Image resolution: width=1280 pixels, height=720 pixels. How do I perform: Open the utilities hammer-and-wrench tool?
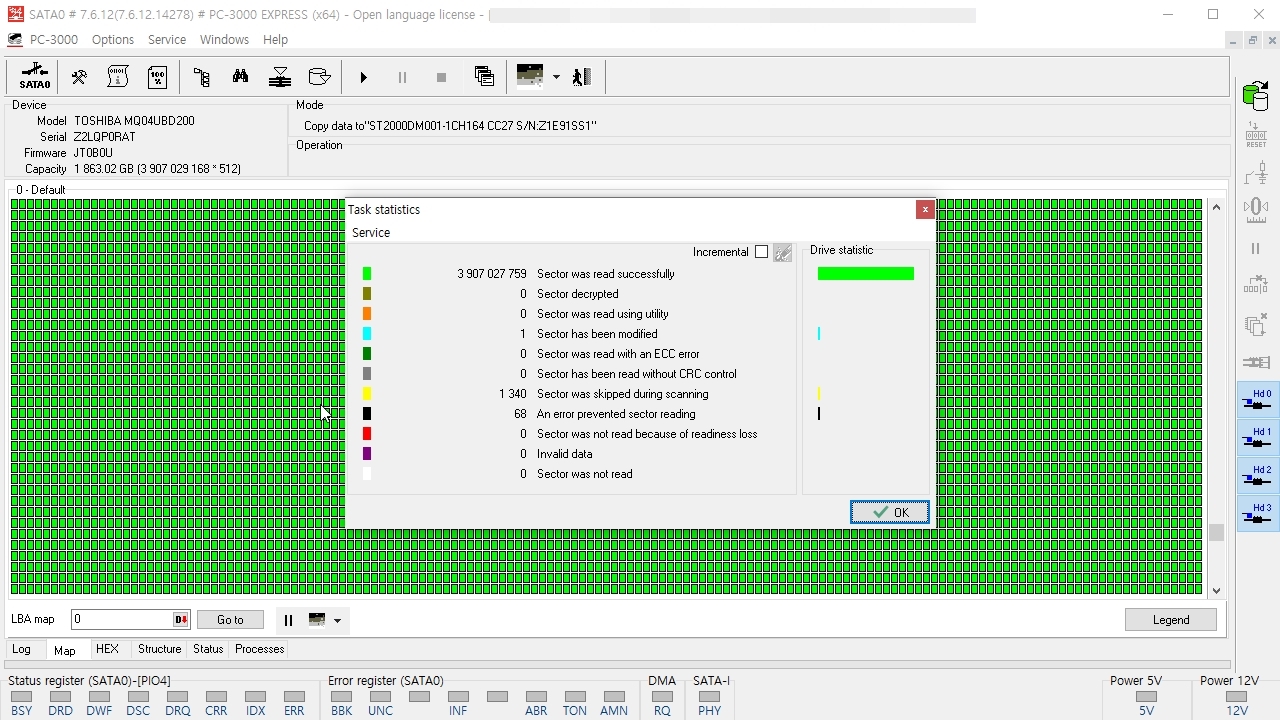tap(79, 77)
